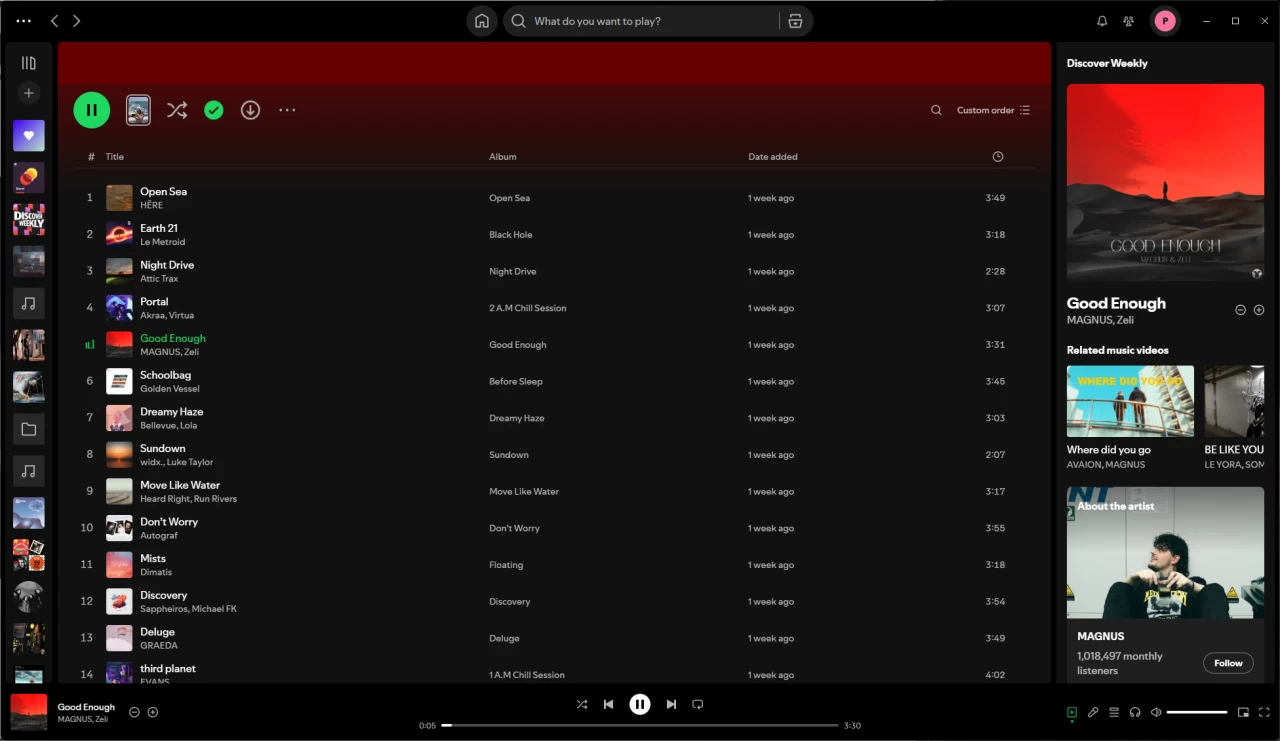Viewport: 1280px width, 741px height.
Task: Open the Golden Vessel artist link
Action: 170,389
